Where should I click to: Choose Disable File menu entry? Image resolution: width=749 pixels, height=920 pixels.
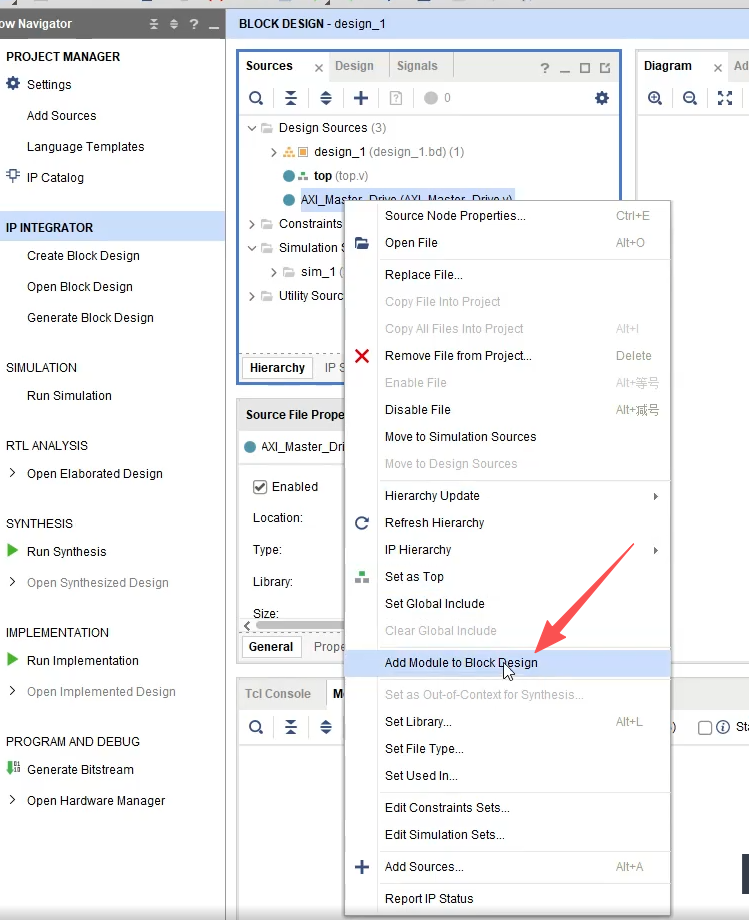(x=507, y=410)
